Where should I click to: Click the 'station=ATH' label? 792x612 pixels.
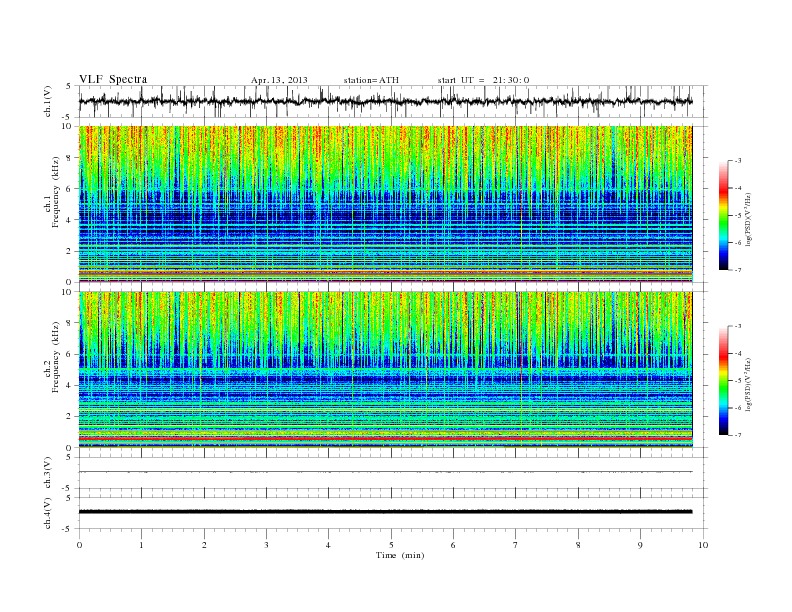coord(371,80)
